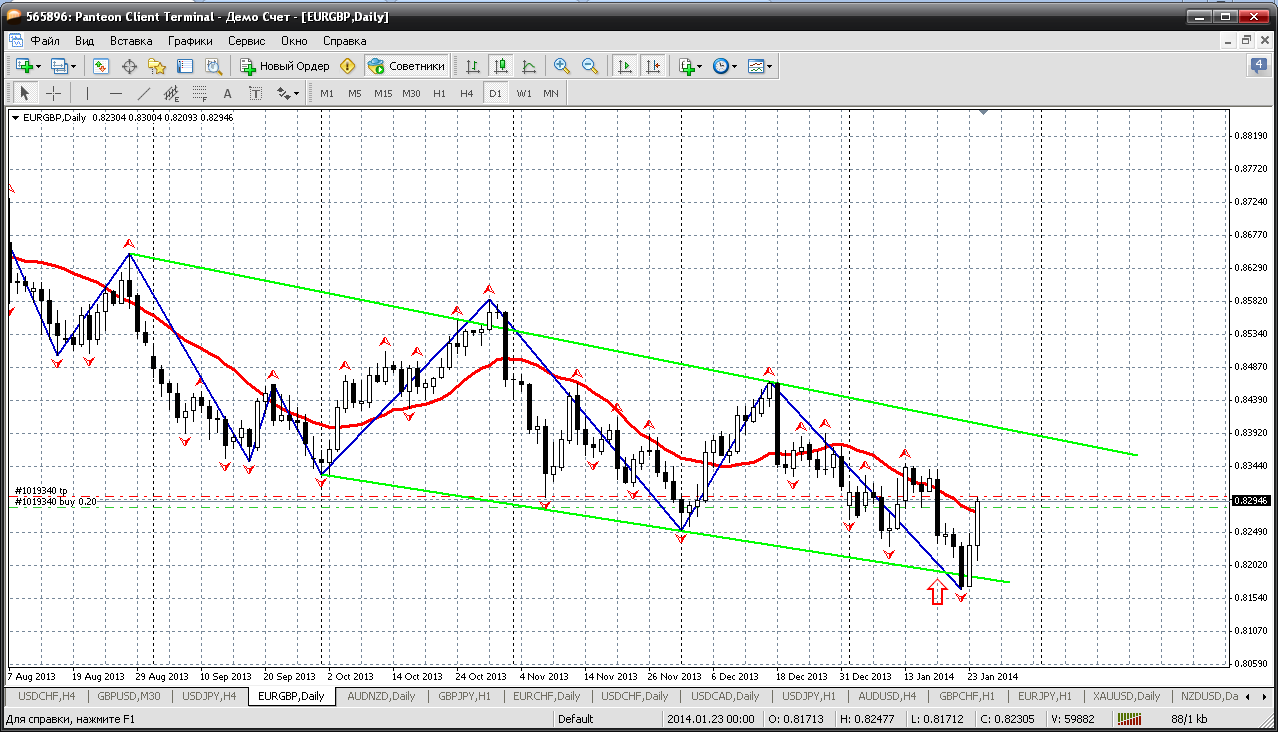Viewport: 1278px width, 732px height.
Task: Select the text 'A' tool
Action: pyautogui.click(x=227, y=93)
